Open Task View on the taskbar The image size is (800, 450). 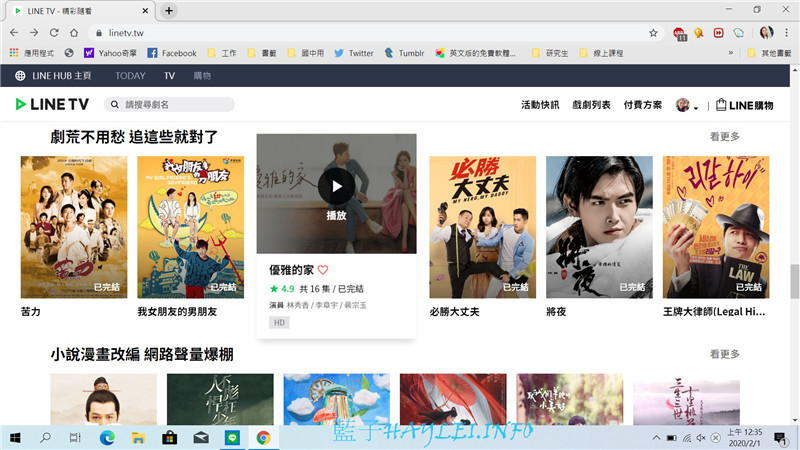point(76,438)
